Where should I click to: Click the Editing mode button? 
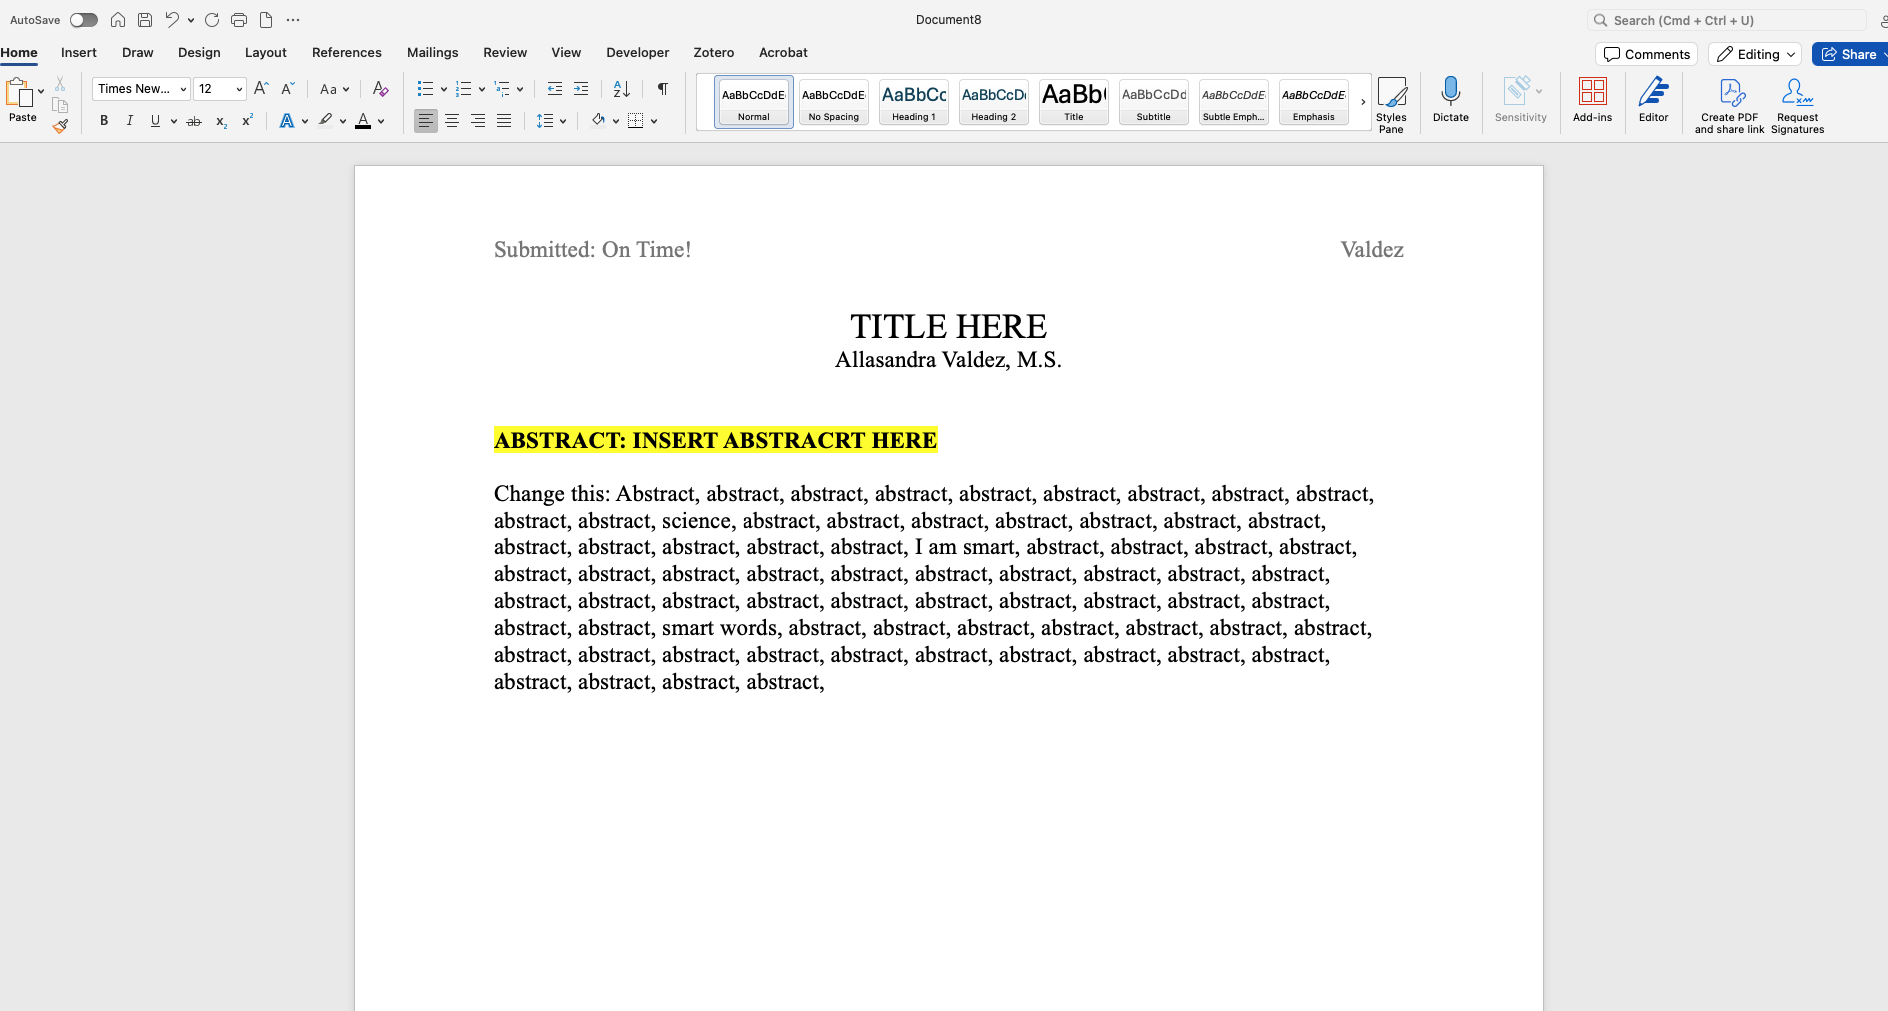click(1755, 54)
